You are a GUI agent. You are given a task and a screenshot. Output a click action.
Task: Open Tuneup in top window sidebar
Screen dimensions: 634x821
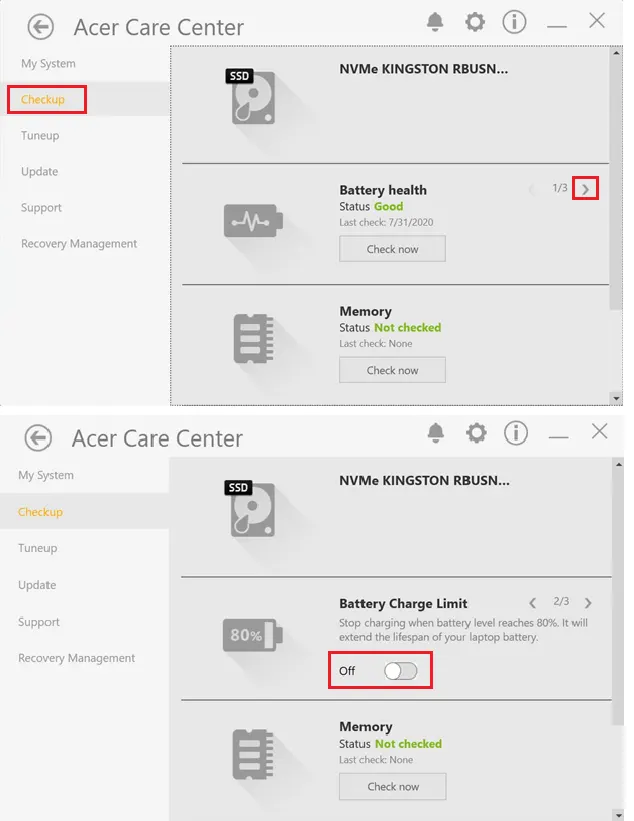tap(40, 135)
